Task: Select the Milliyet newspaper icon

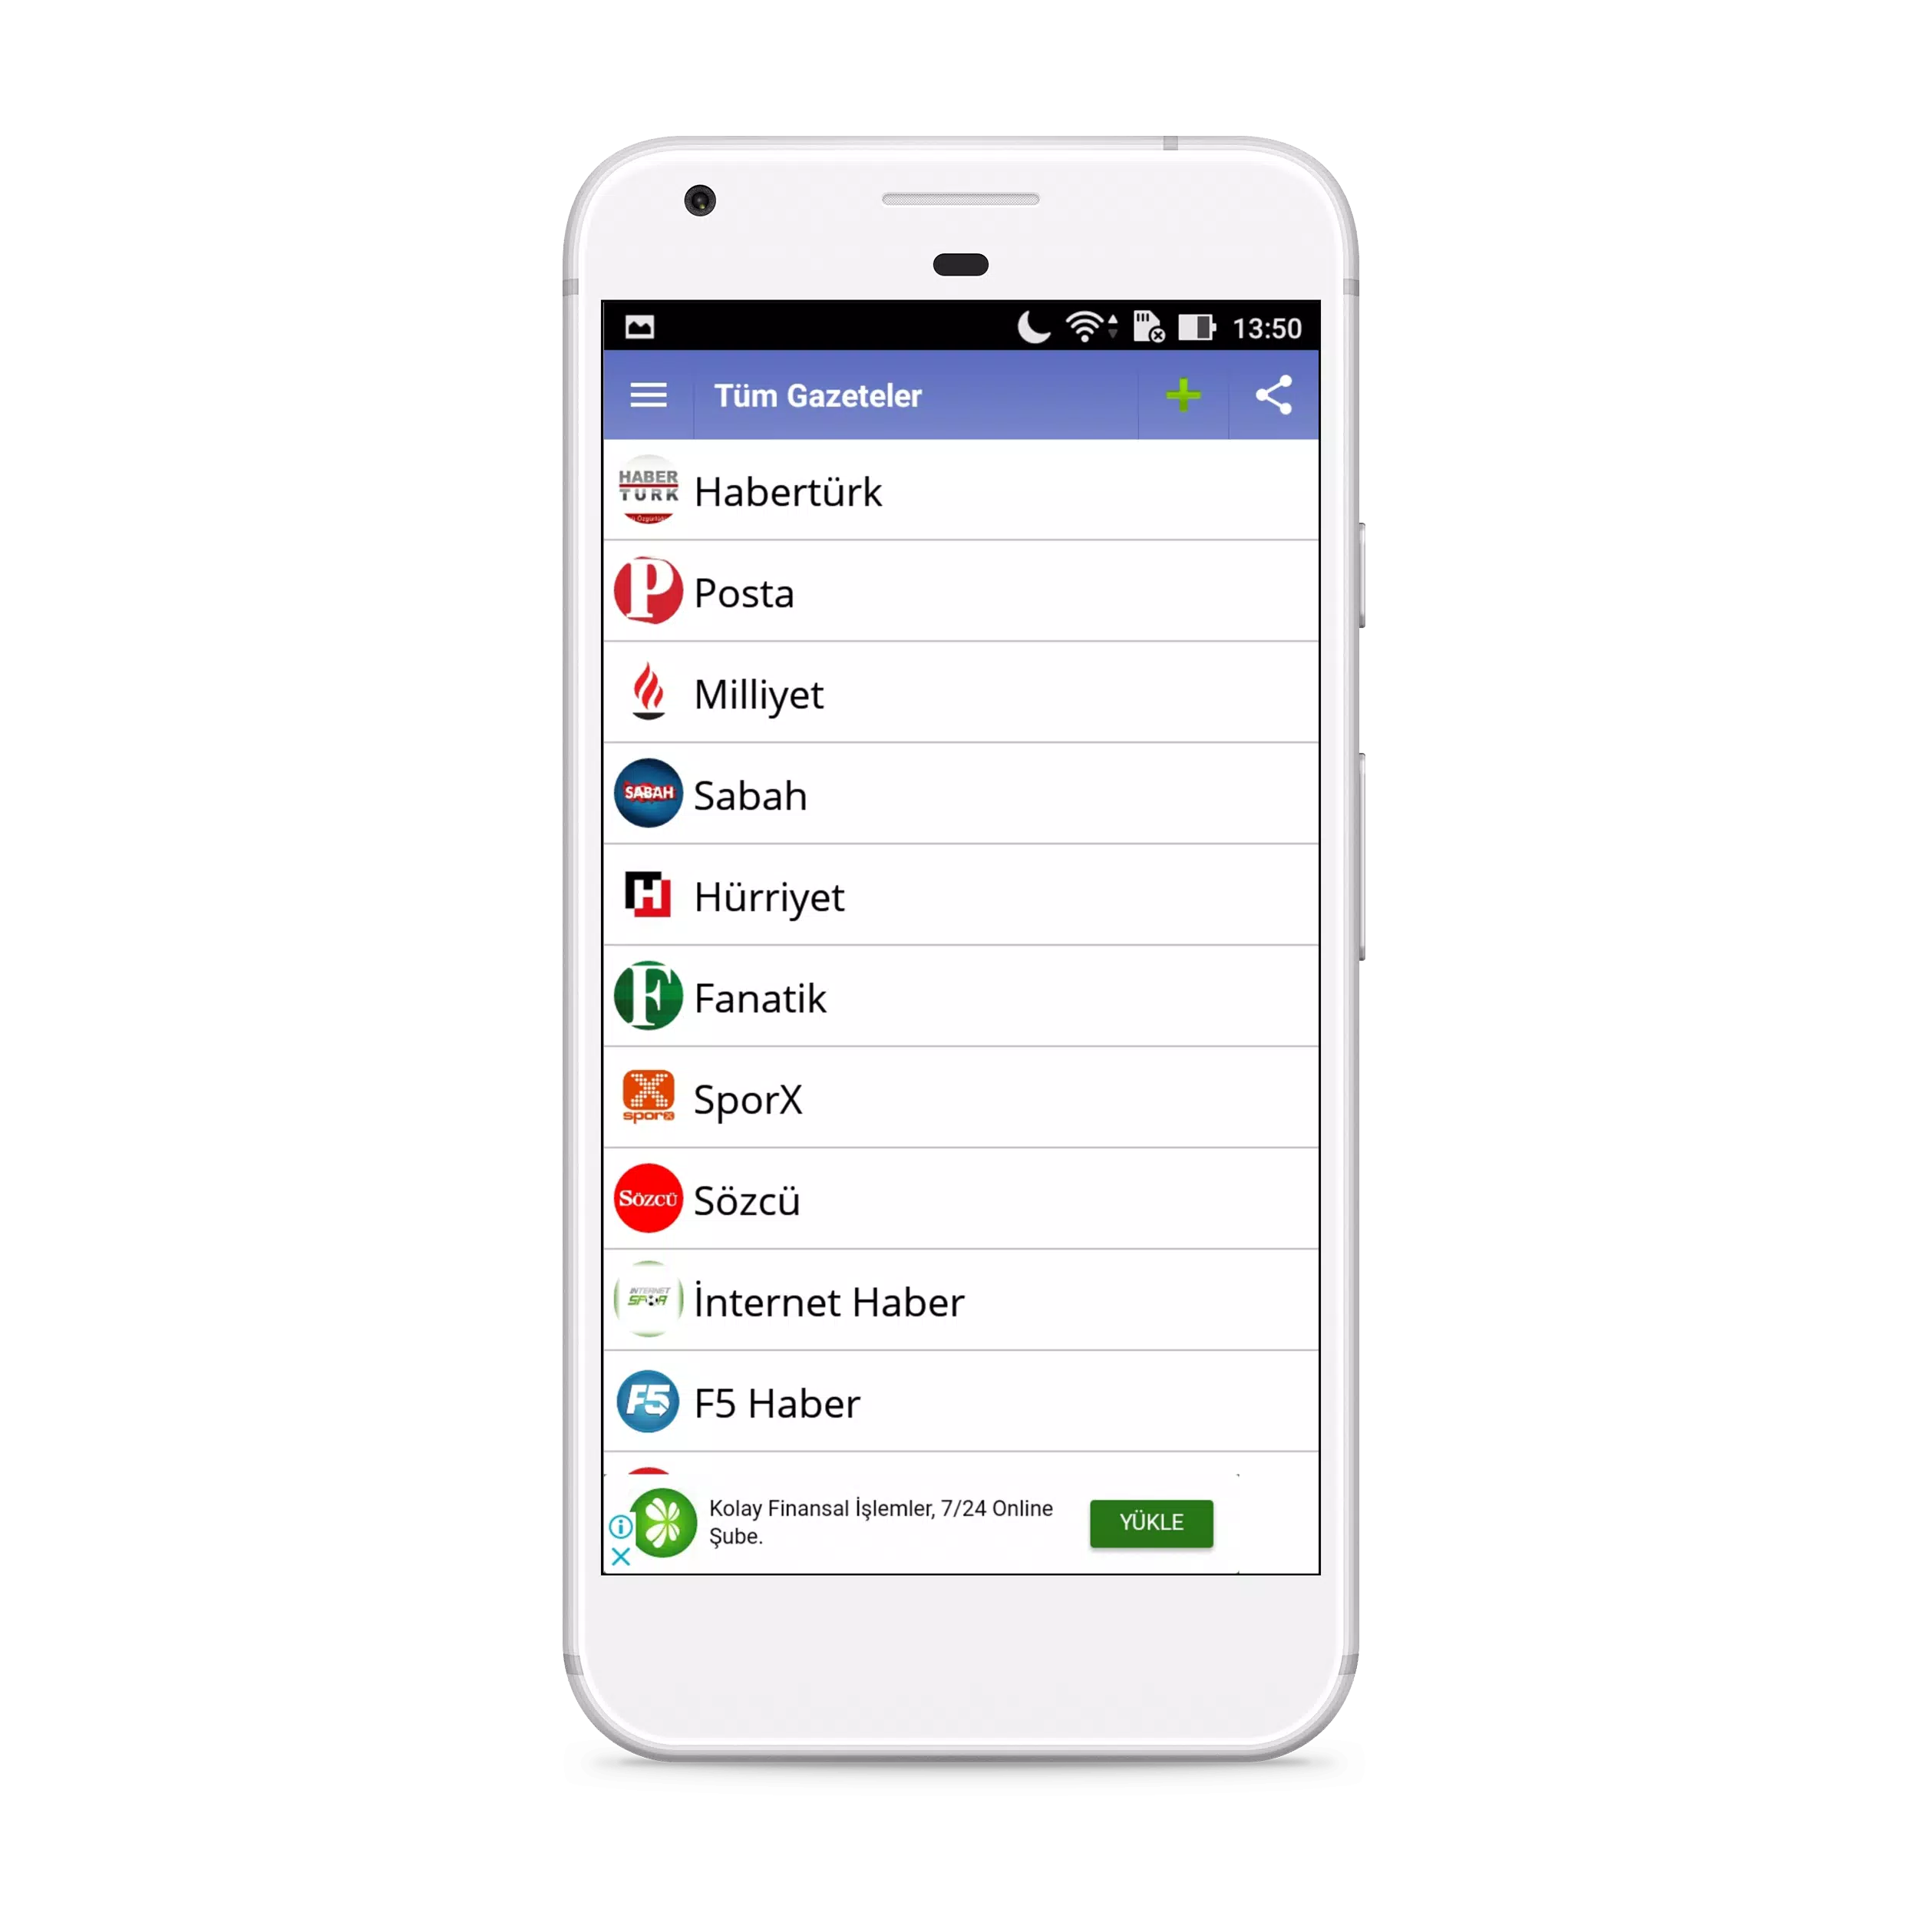Action: [x=645, y=692]
